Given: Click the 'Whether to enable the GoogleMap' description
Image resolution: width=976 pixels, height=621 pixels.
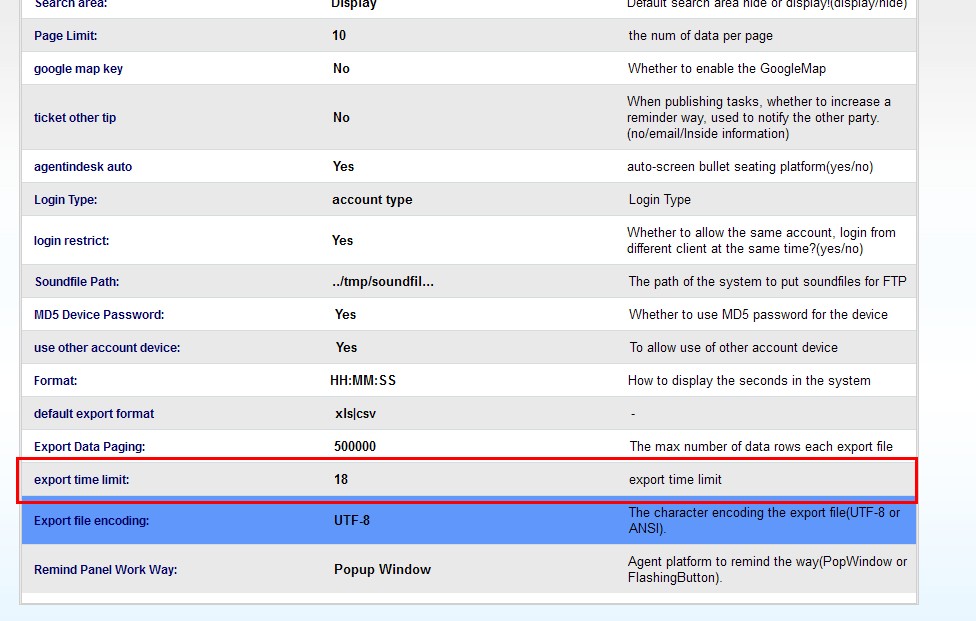Looking at the screenshot, I should click(727, 69).
